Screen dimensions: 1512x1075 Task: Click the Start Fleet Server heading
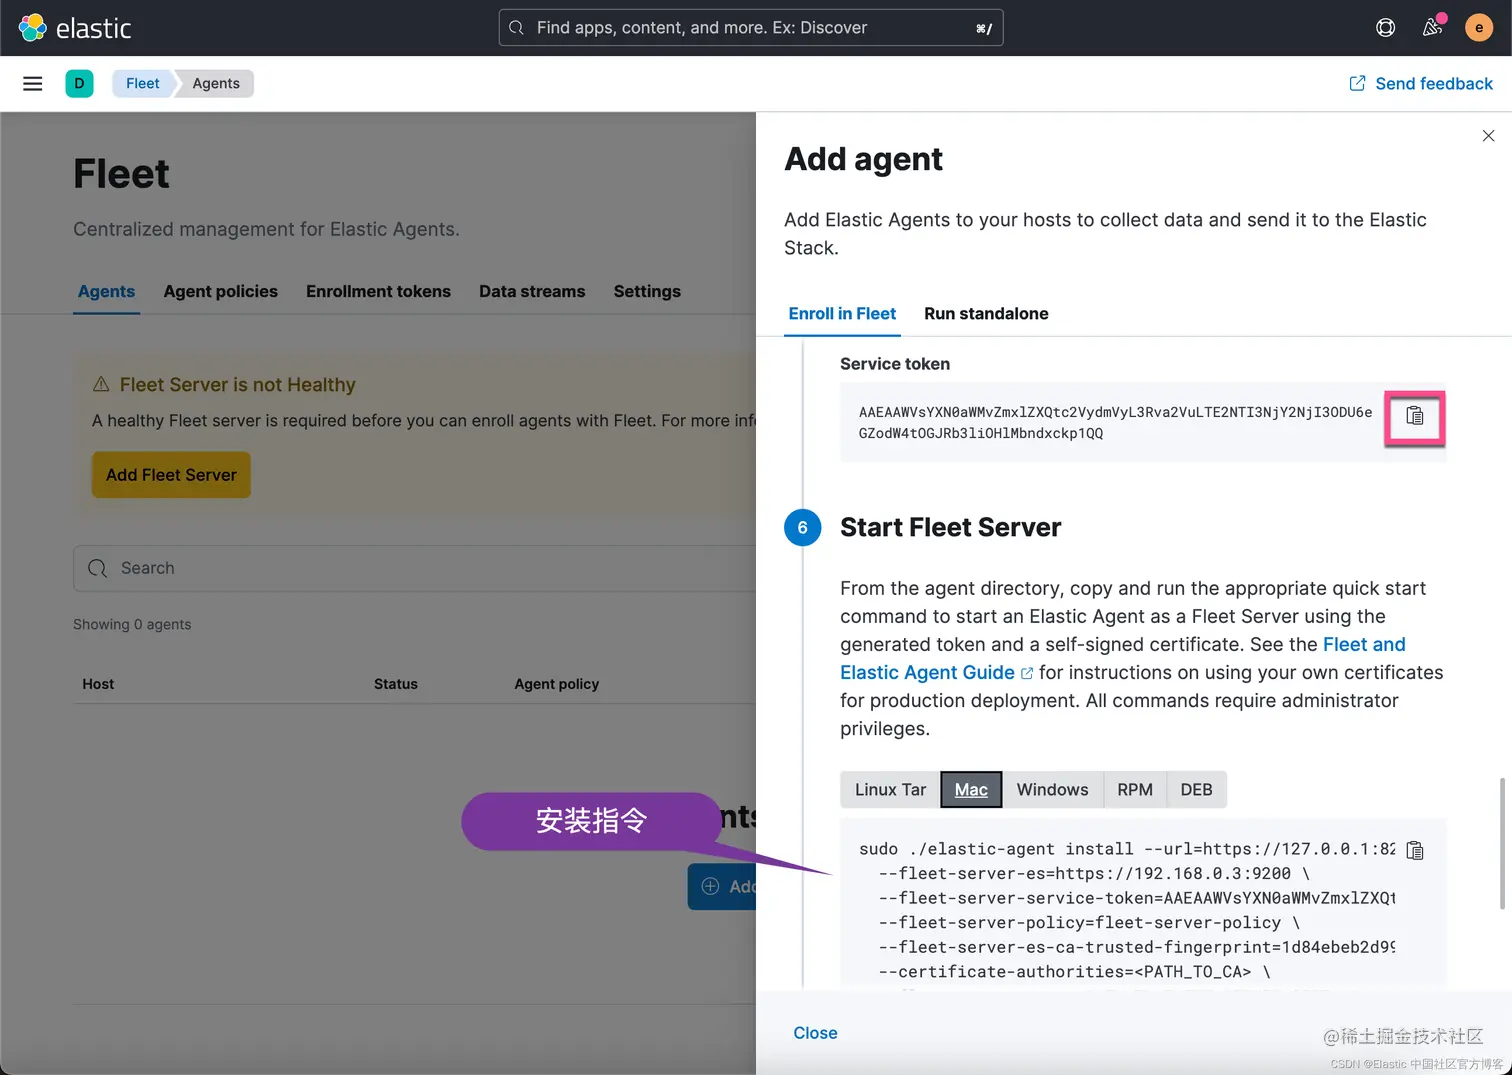pos(950,527)
